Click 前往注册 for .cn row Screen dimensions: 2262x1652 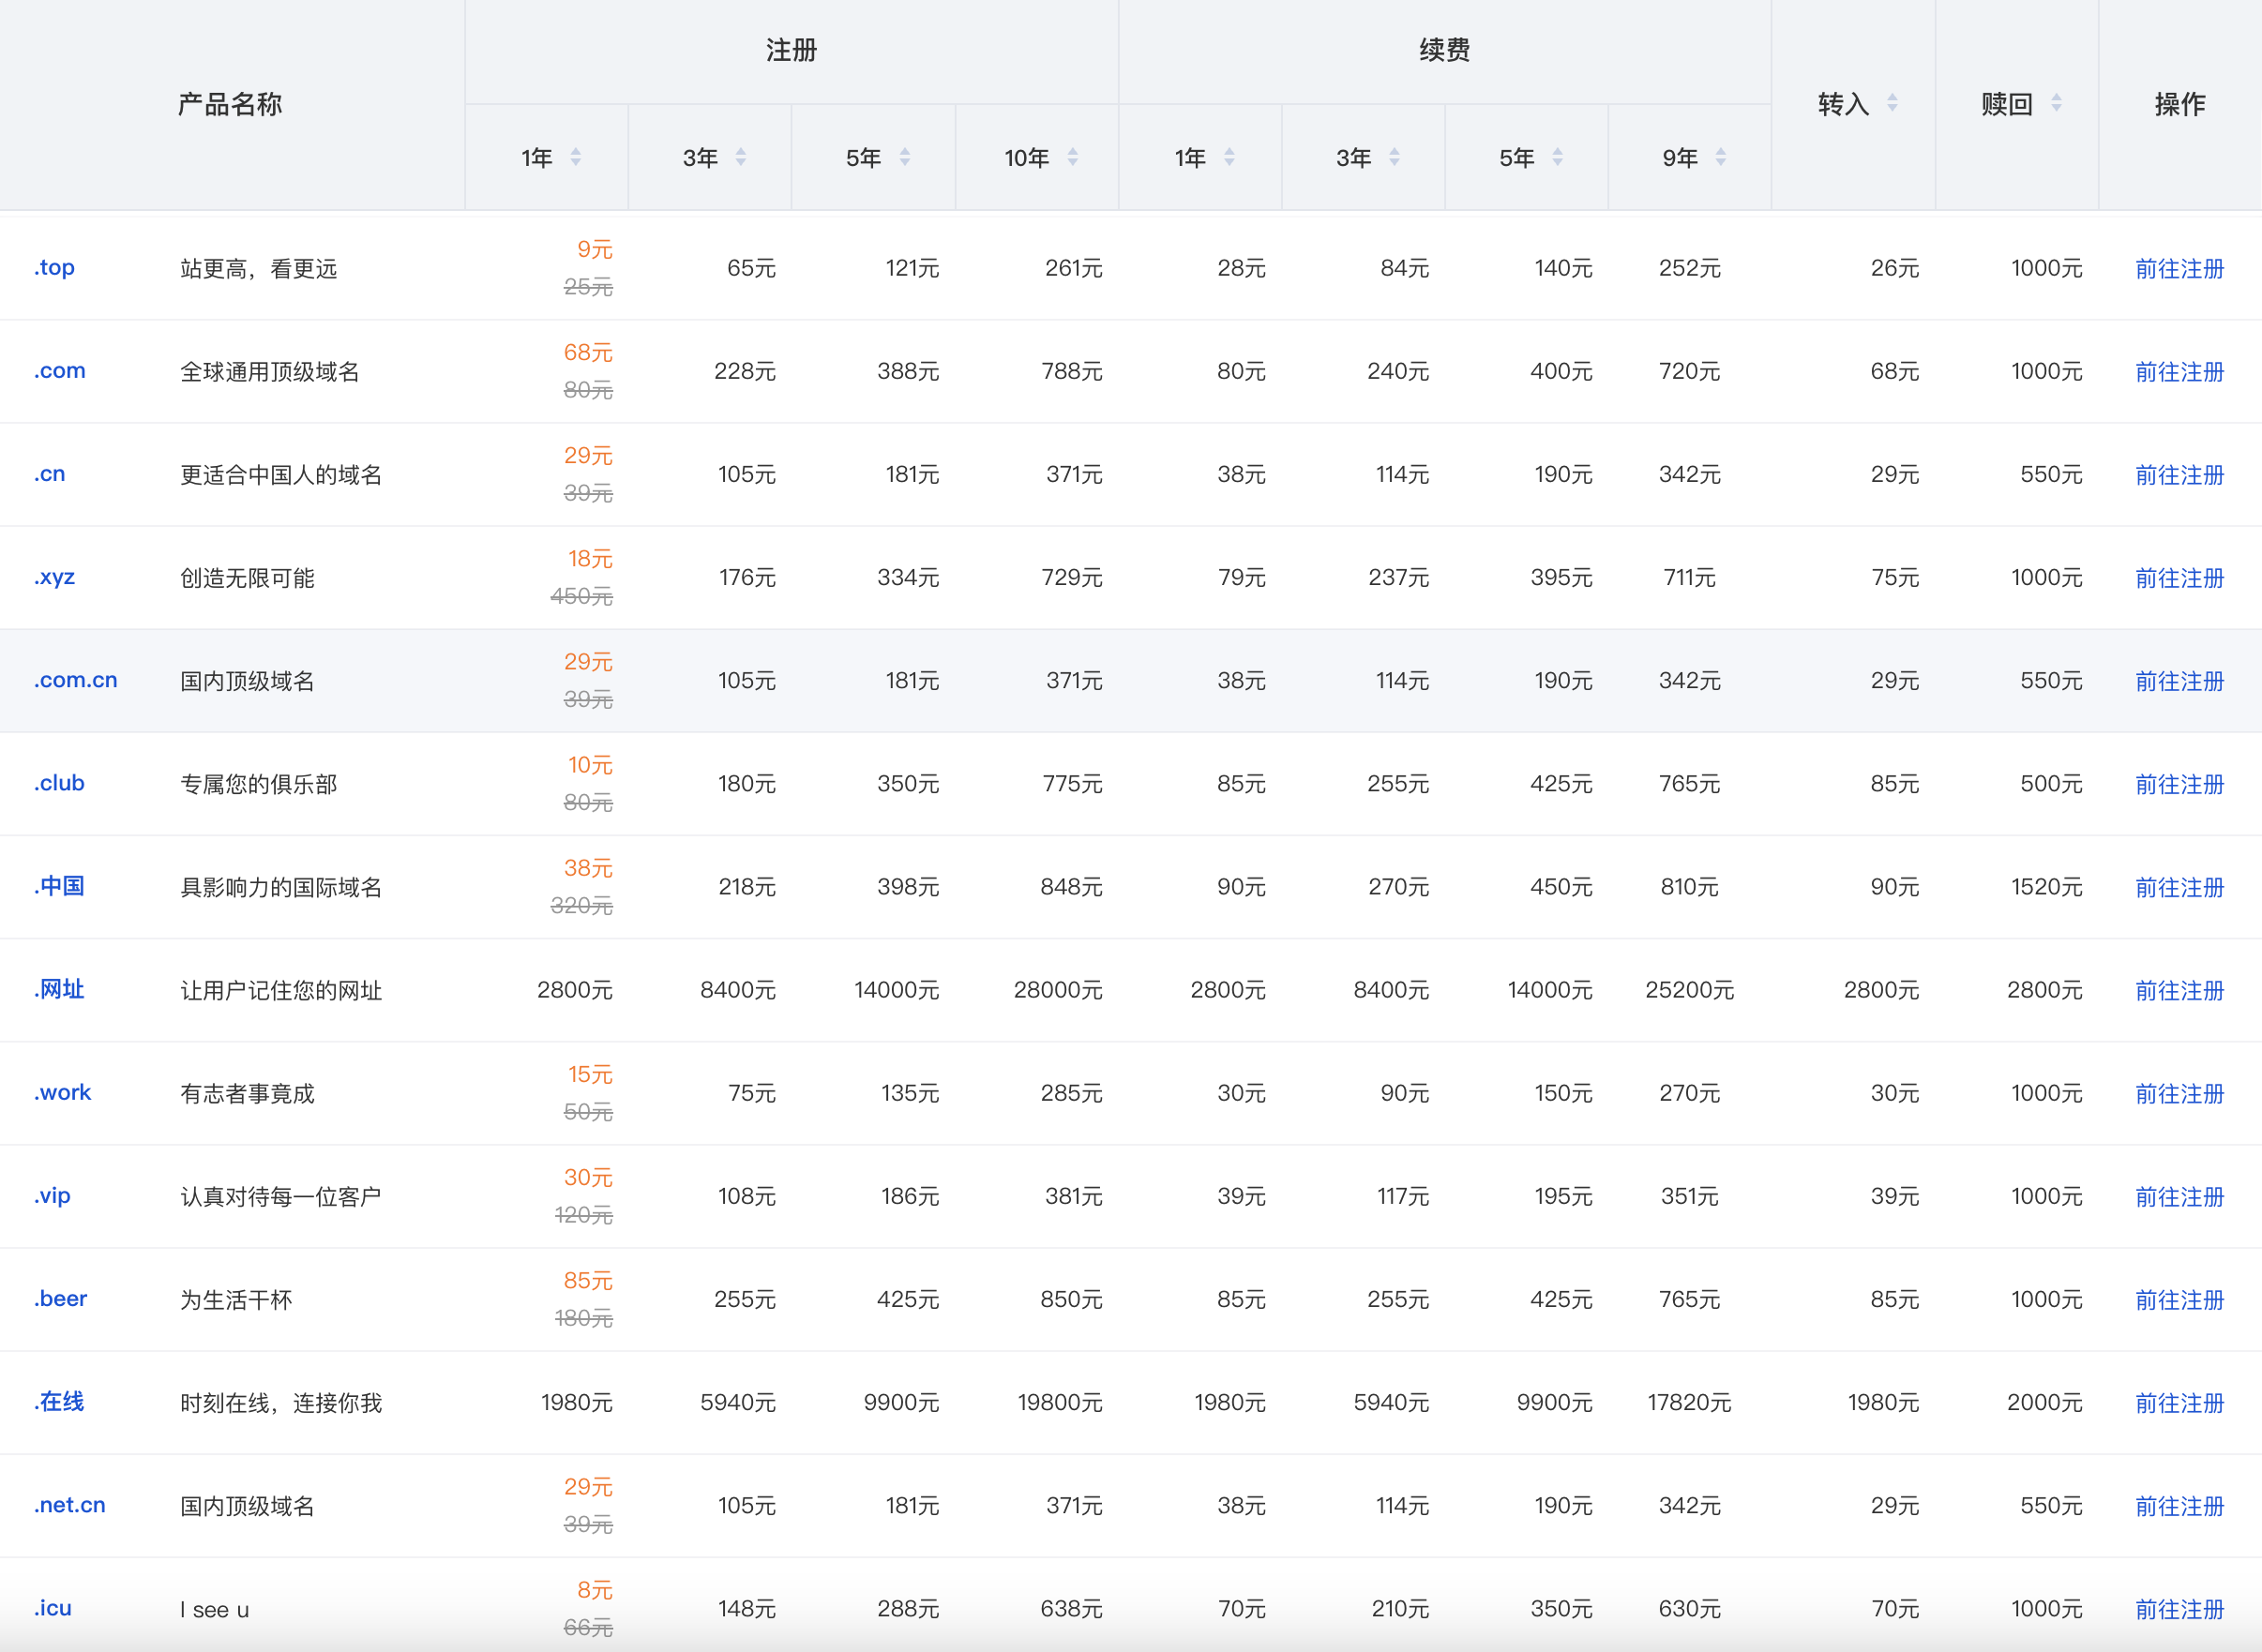click(2180, 475)
